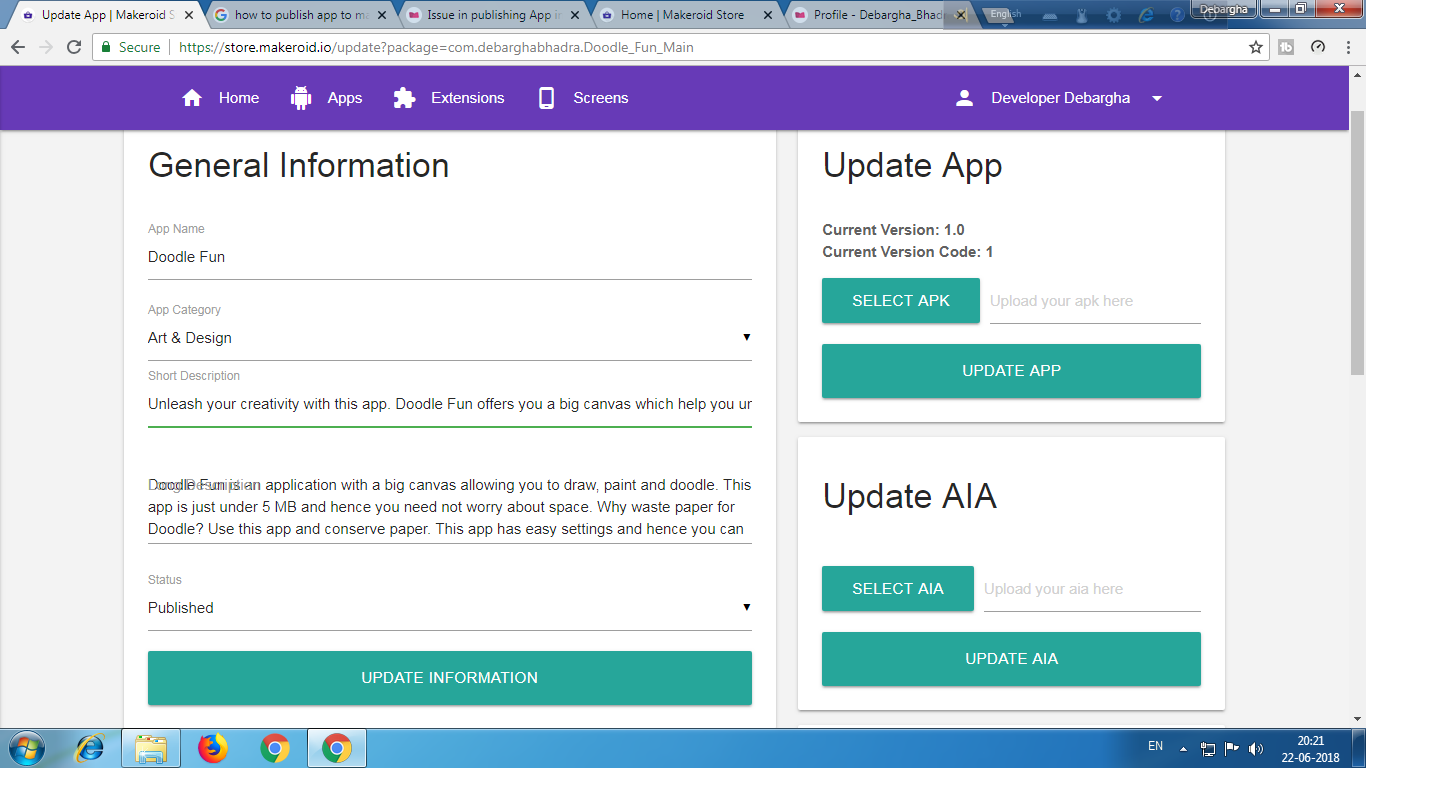Click the user profile avatar icon
The height and width of the screenshot is (810, 1440).
point(964,98)
